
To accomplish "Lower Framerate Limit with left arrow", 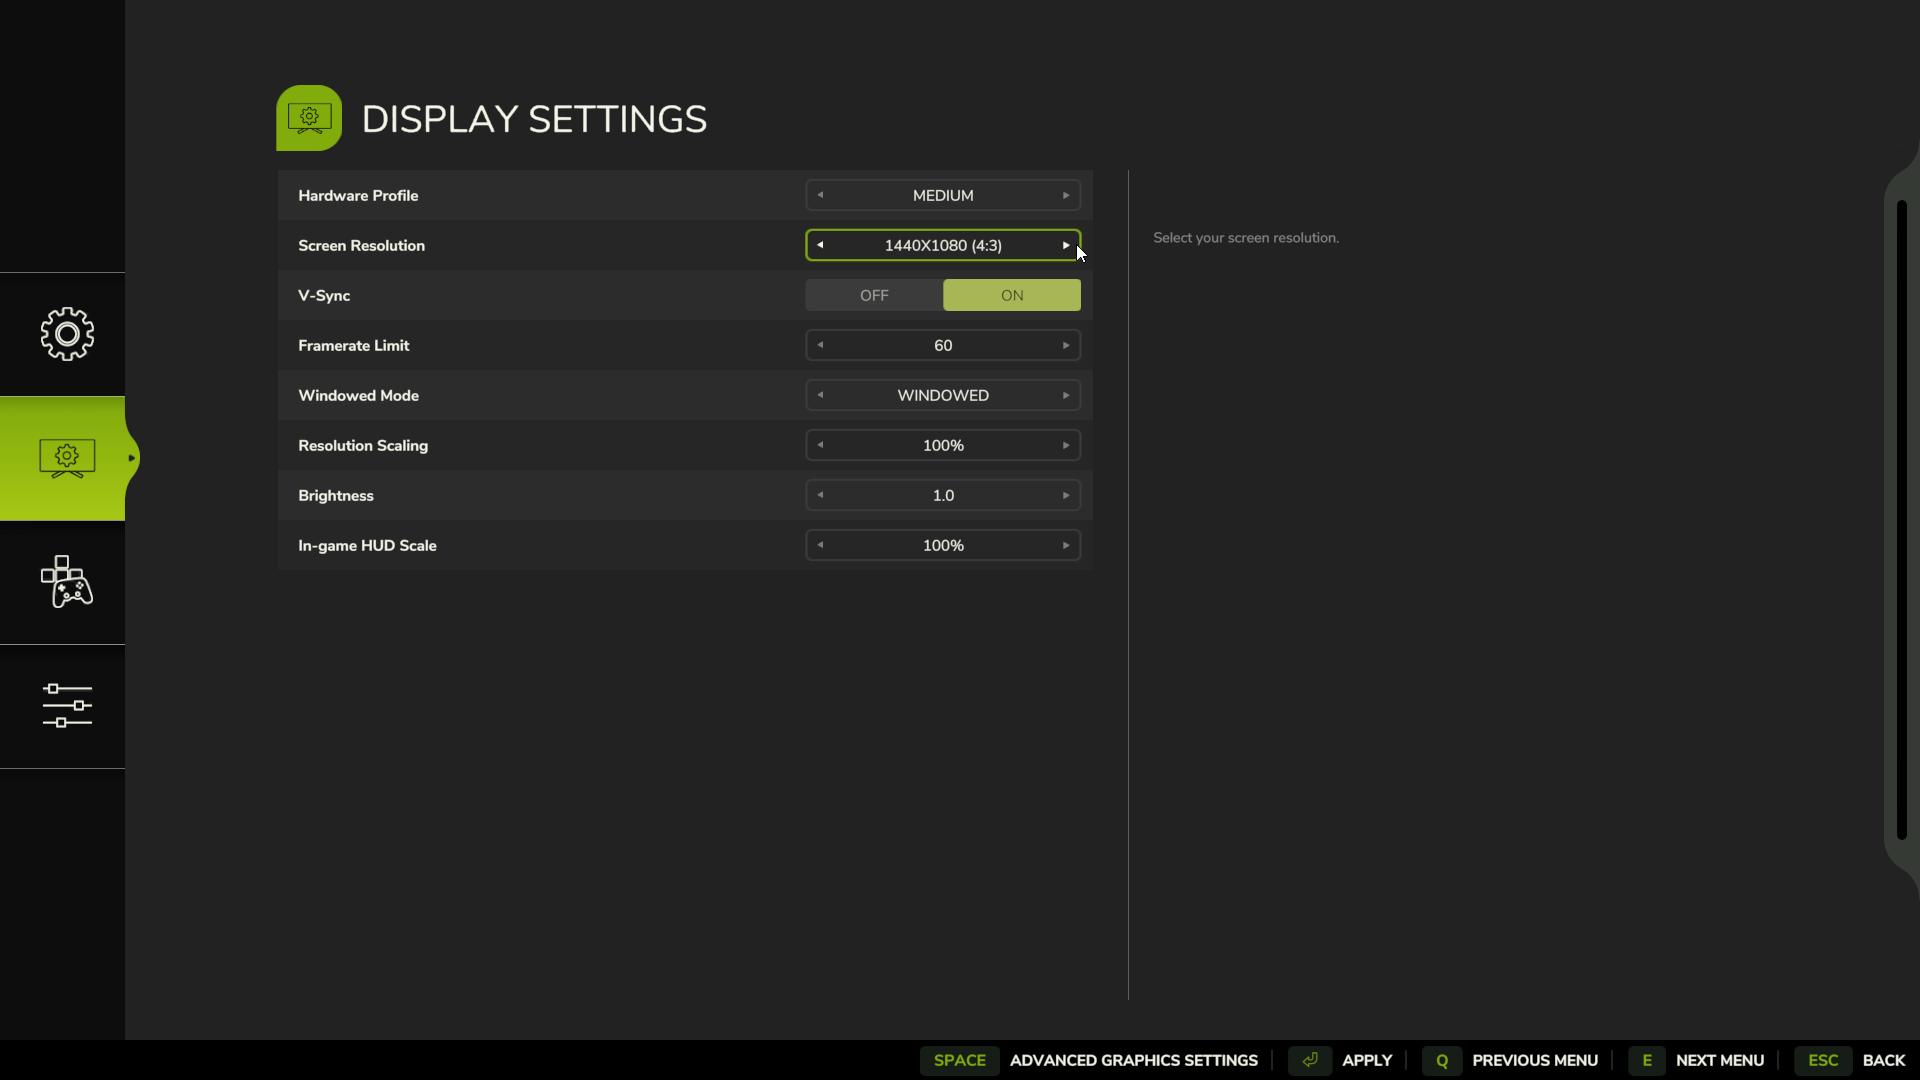I will (820, 345).
